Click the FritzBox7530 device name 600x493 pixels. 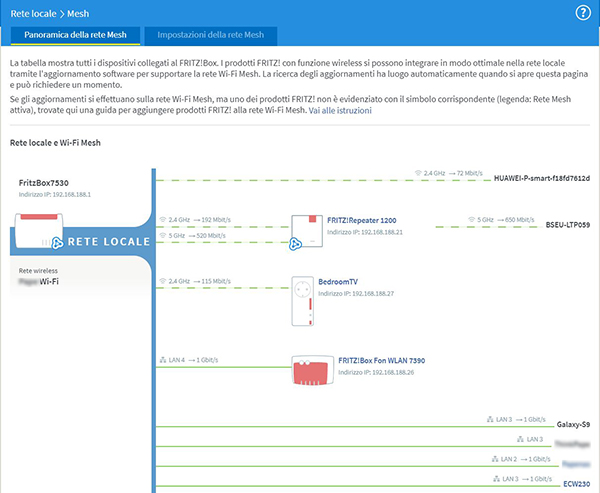[x=44, y=183]
